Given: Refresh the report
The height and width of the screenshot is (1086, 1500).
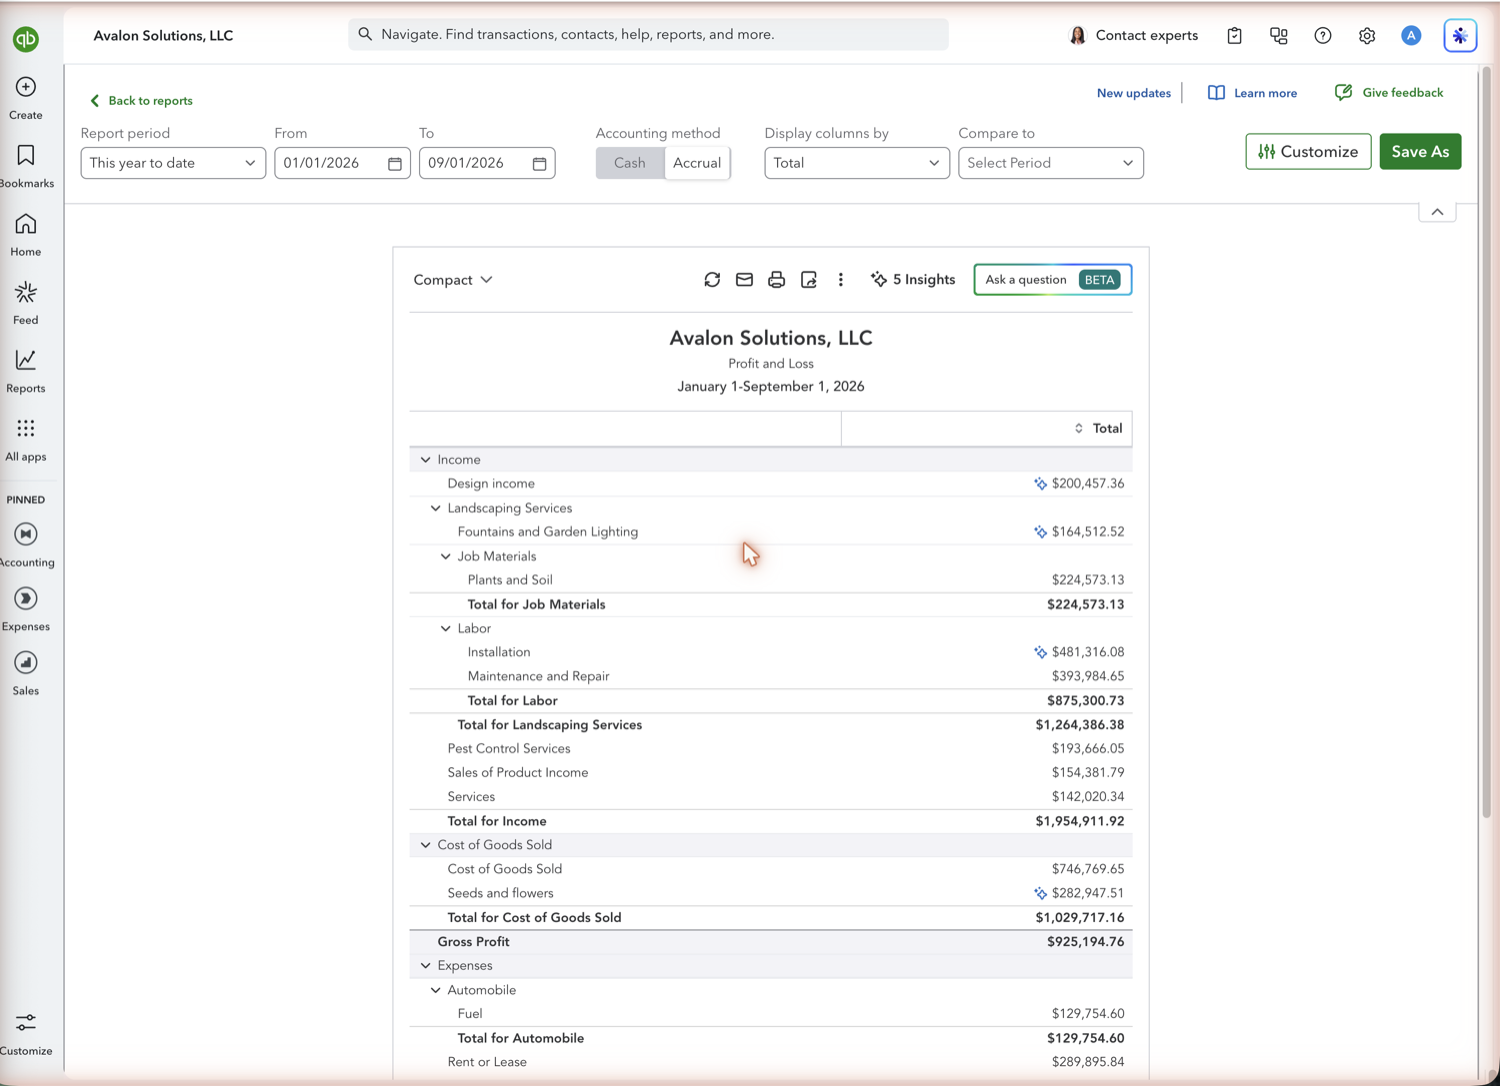Looking at the screenshot, I should point(712,280).
